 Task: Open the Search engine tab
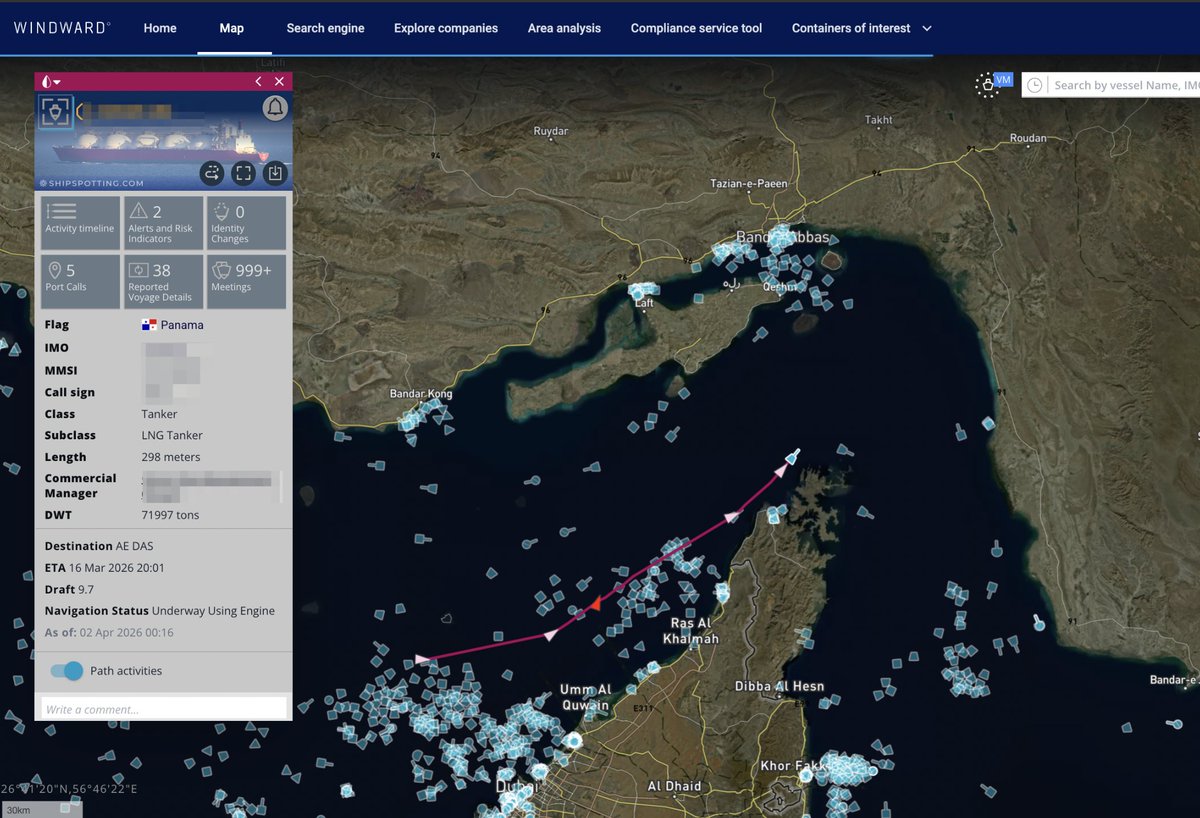(x=325, y=28)
